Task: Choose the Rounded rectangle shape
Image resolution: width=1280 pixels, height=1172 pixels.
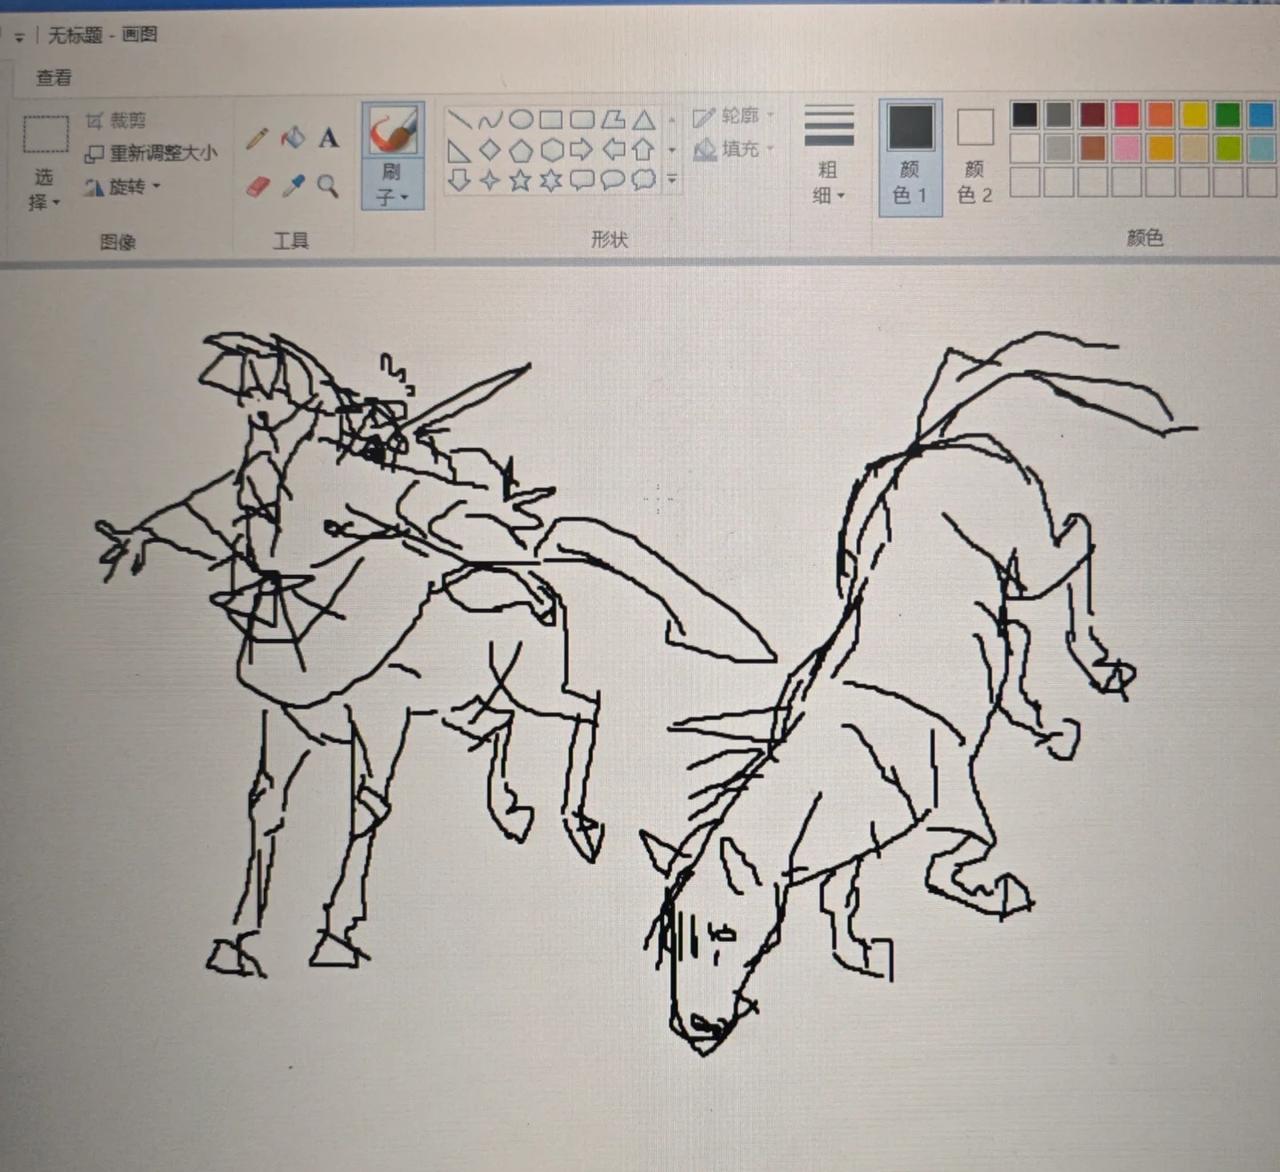Action: (x=582, y=121)
